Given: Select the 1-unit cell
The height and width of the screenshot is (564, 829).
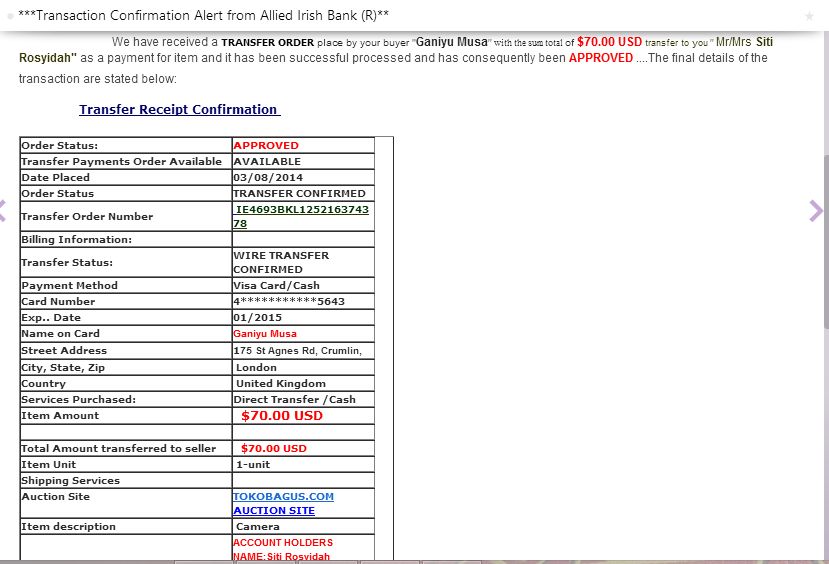Looking at the screenshot, I should tap(303, 465).
